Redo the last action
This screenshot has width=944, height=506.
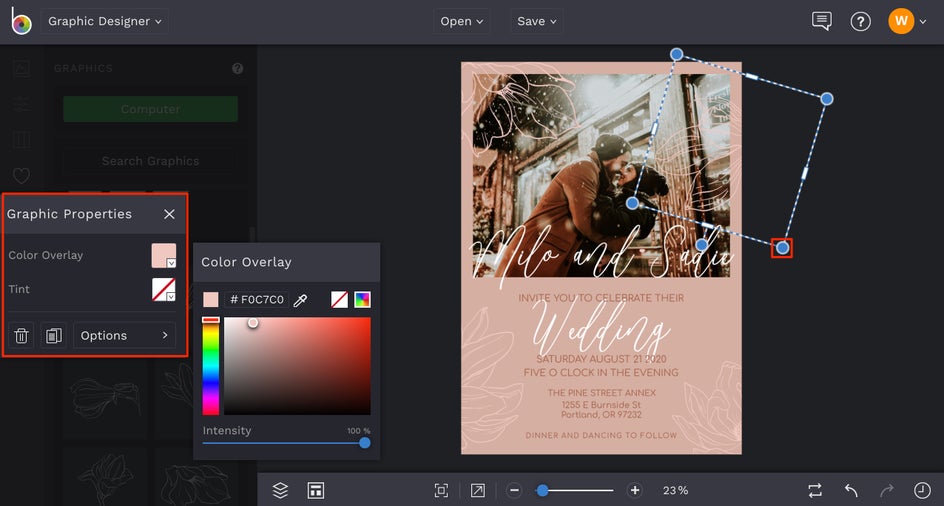coord(887,490)
